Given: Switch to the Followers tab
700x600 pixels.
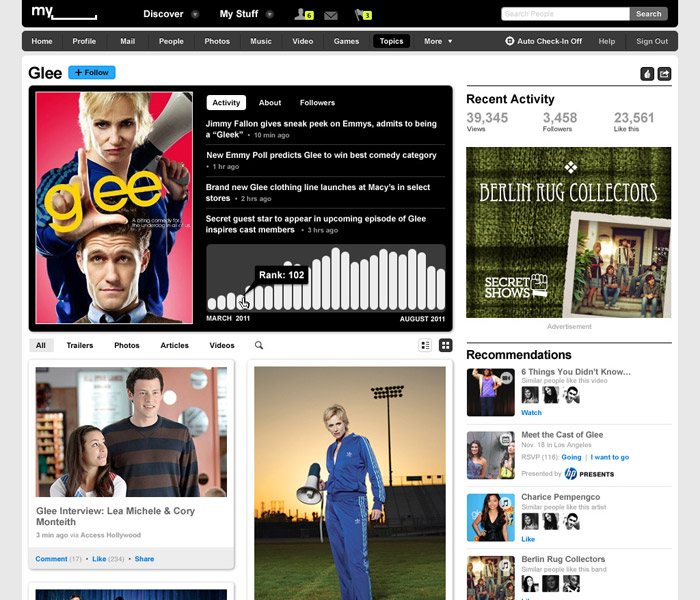Looking at the screenshot, I should coord(317,103).
